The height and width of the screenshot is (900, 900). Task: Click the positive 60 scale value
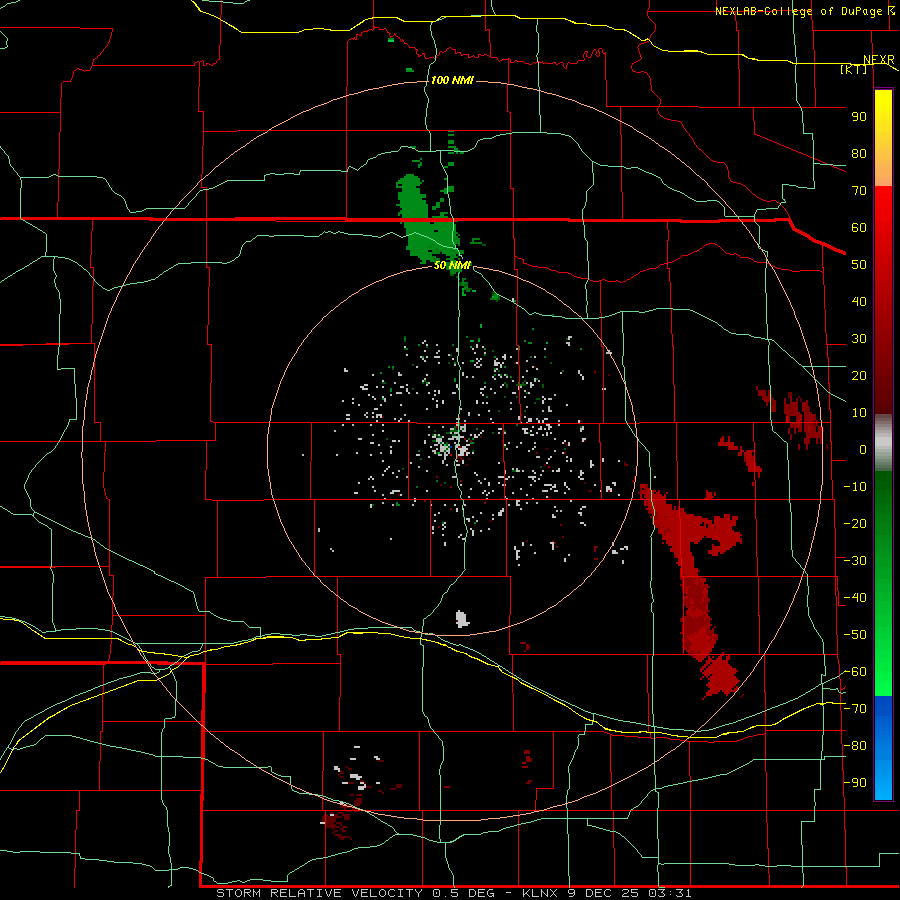[x=859, y=228]
